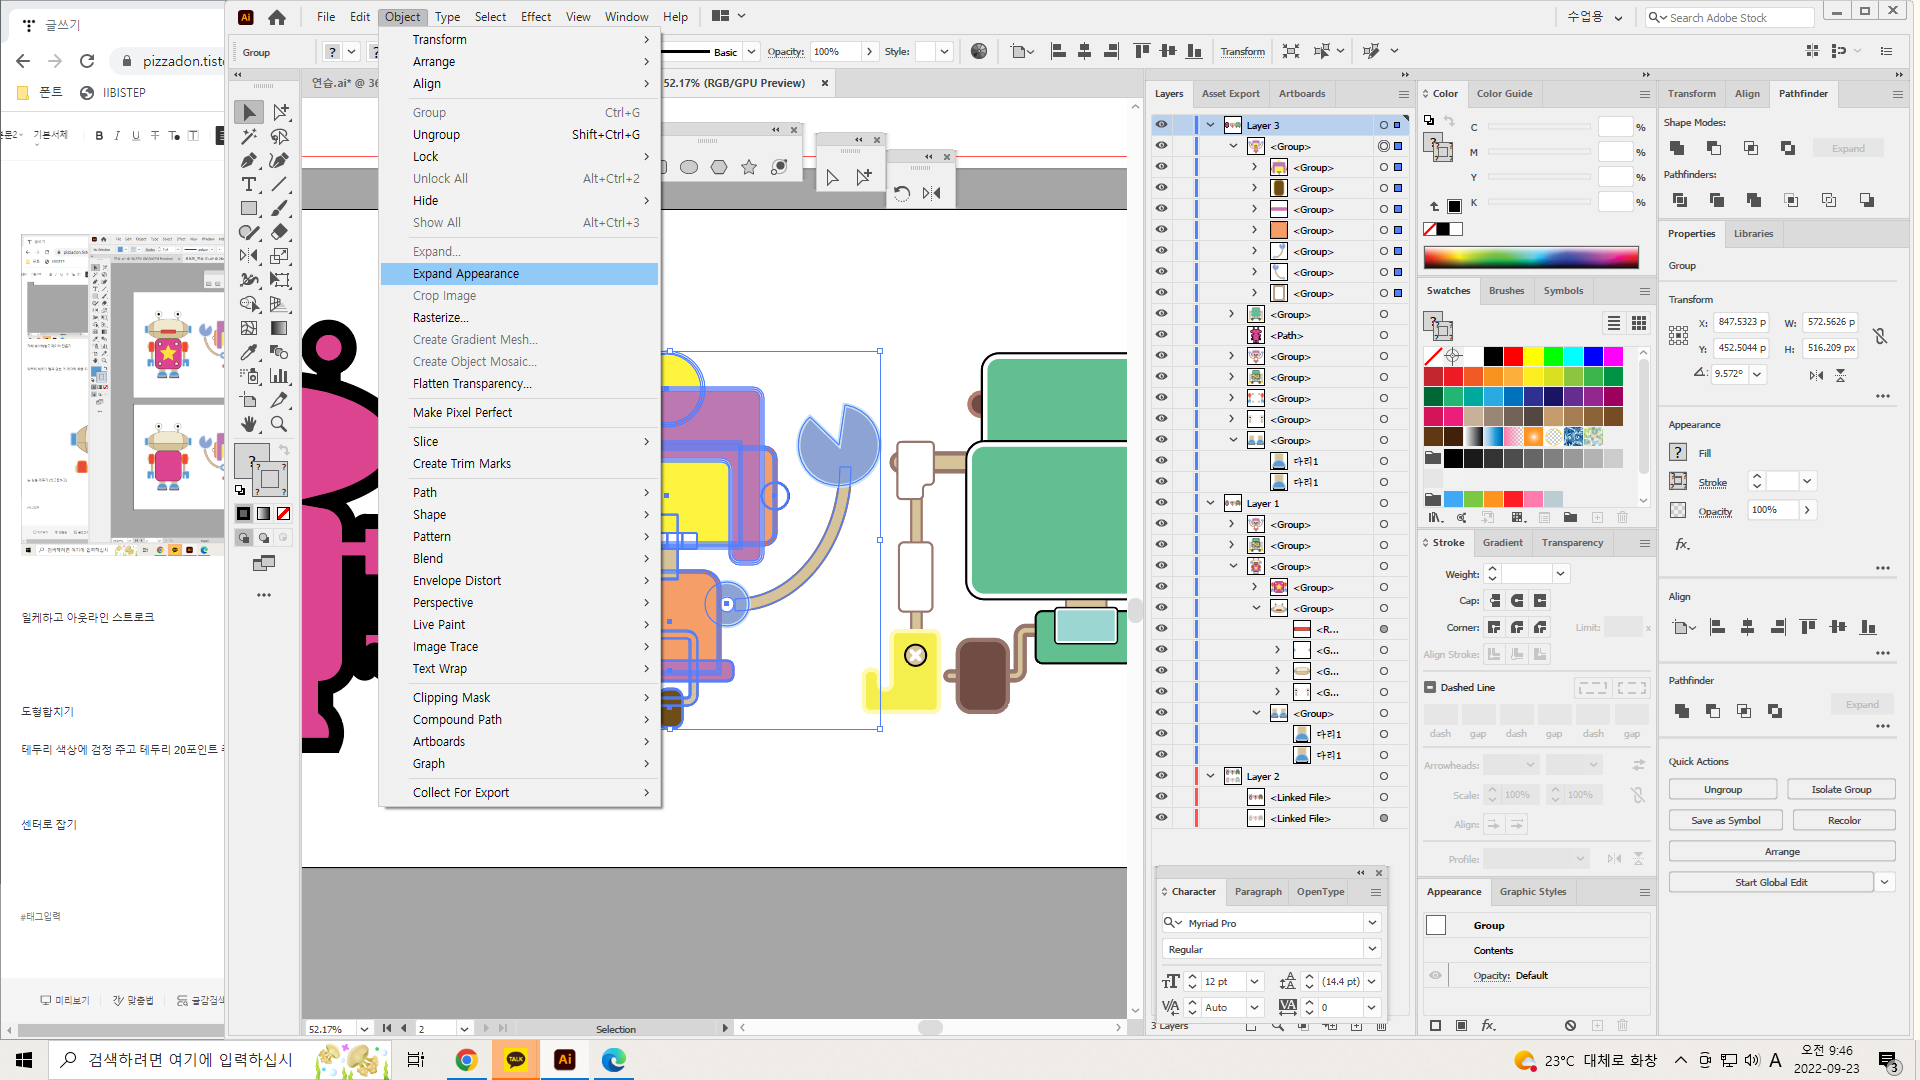The height and width of the screenshot is (1080, 1920).
Task: Hide the <Path> sublayer
Action: point(1161,335)
